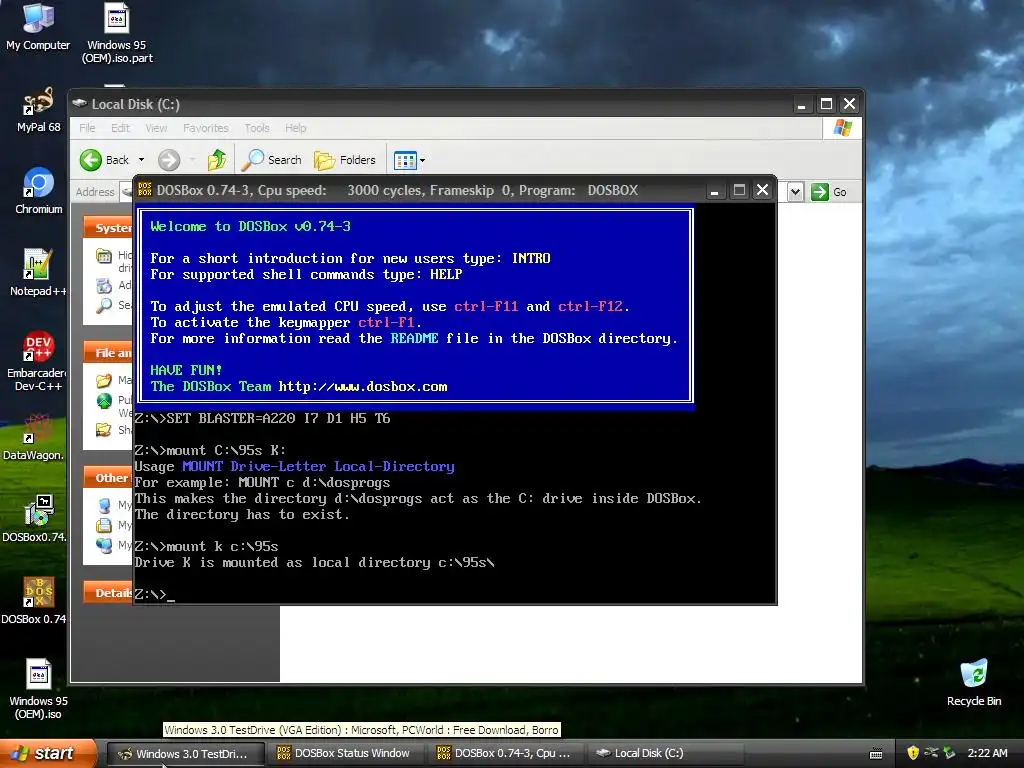The height and width of the screenshot is (768, 1024).
Task: Open the Windows 95 (OEM).iso.part file icon
Action: (117, 33)
